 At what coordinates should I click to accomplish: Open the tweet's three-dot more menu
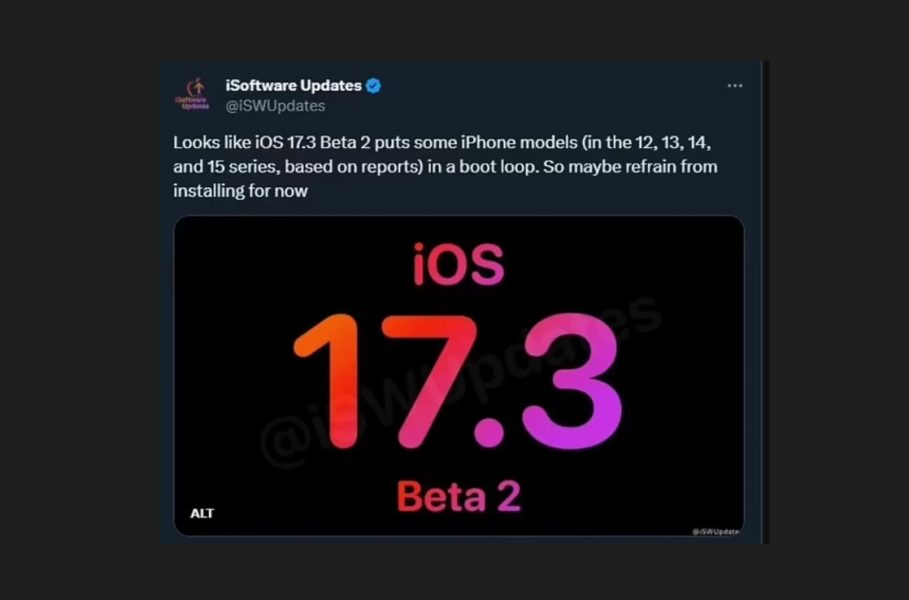[x=735, y=86]
